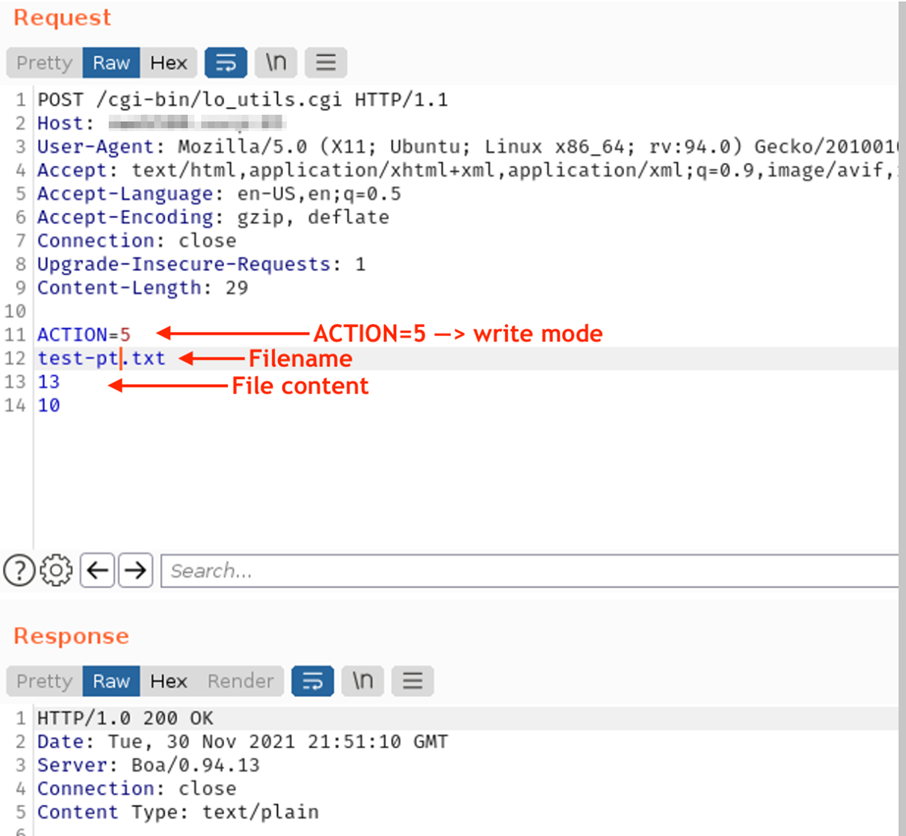Open the Response panel hamburger menu

(x=412, y=681)
